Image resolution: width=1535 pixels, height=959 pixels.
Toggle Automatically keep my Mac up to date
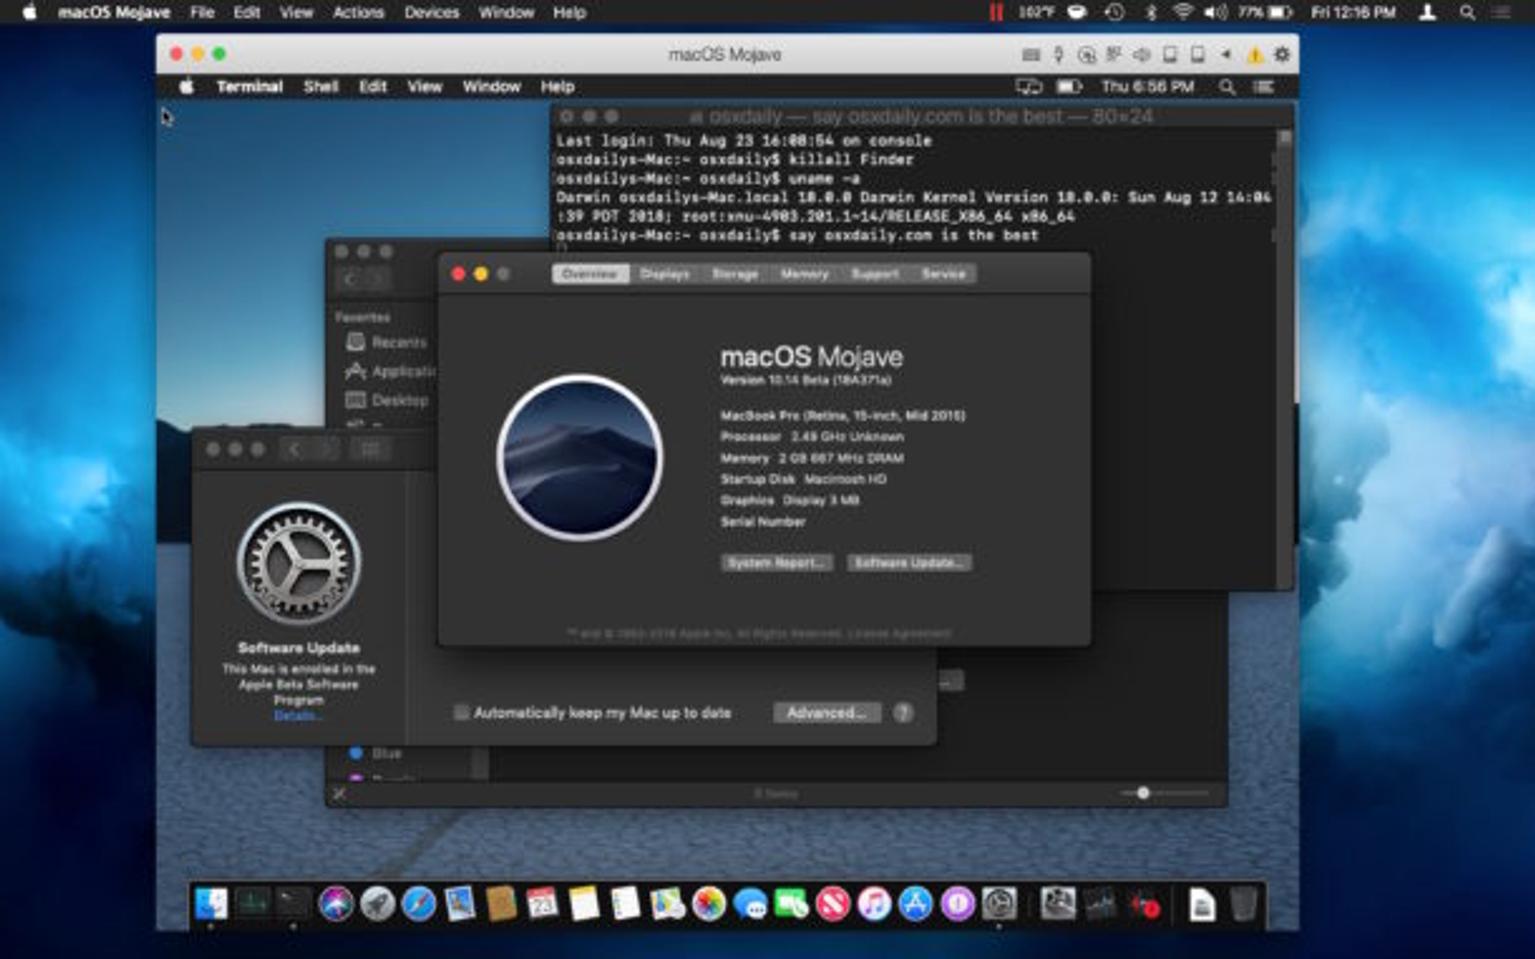[x=461, y=712]
